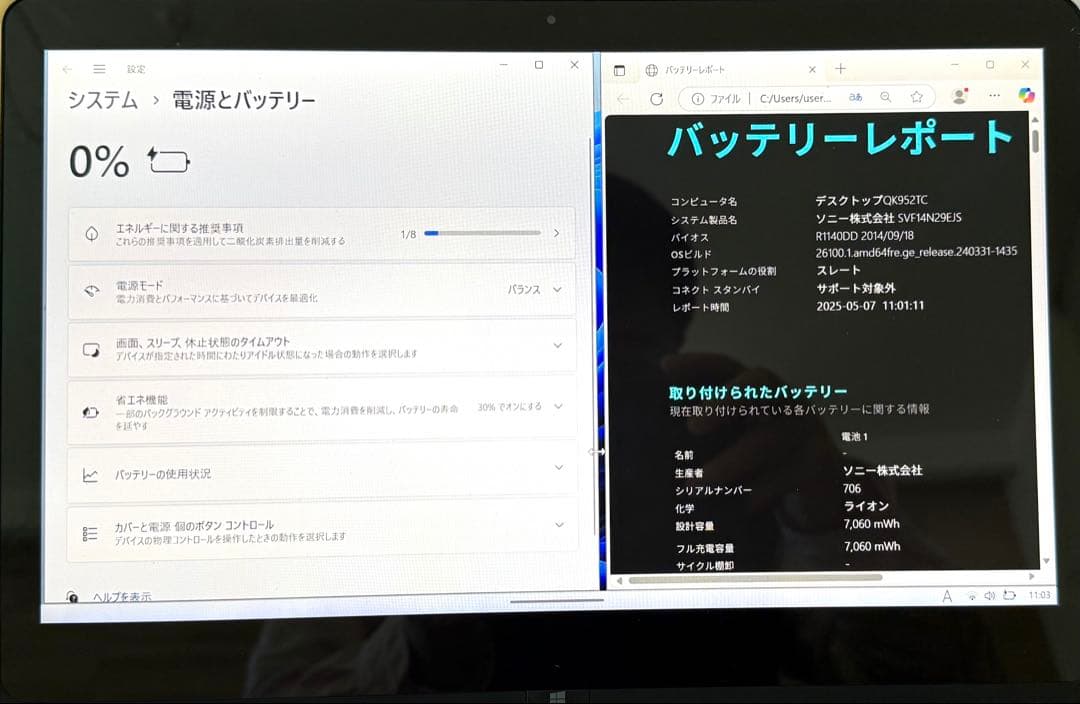Open translate options with the aあ icon
The image size is (1080, 704).
(x=856, y=95)
